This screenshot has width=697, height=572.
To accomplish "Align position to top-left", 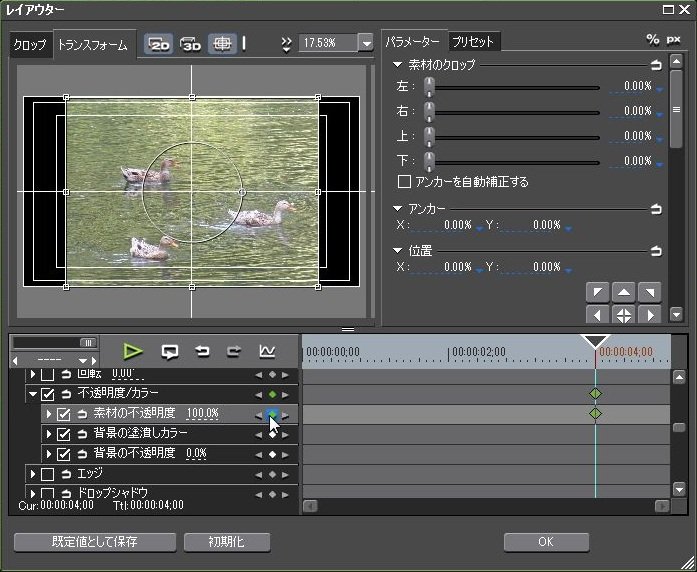I will tap(598, 292).
